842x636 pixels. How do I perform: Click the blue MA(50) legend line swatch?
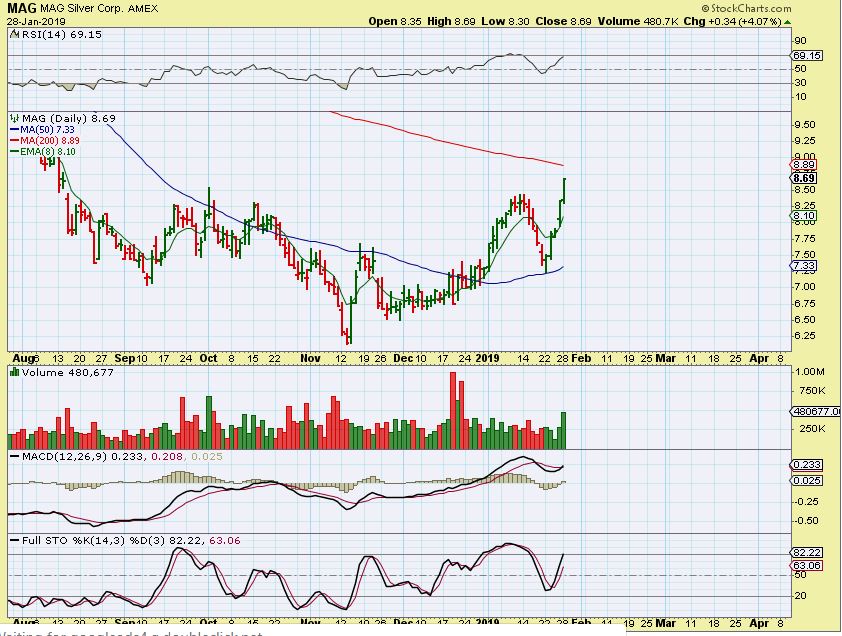click(x=14, y=130)
